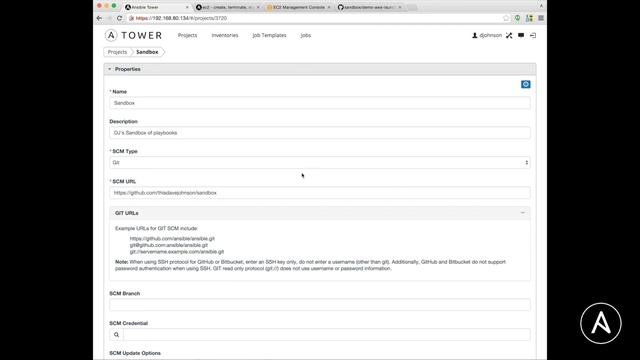
Task: Click the https://github.com/ansible/ansible.git example text
Action: point(172,238)
